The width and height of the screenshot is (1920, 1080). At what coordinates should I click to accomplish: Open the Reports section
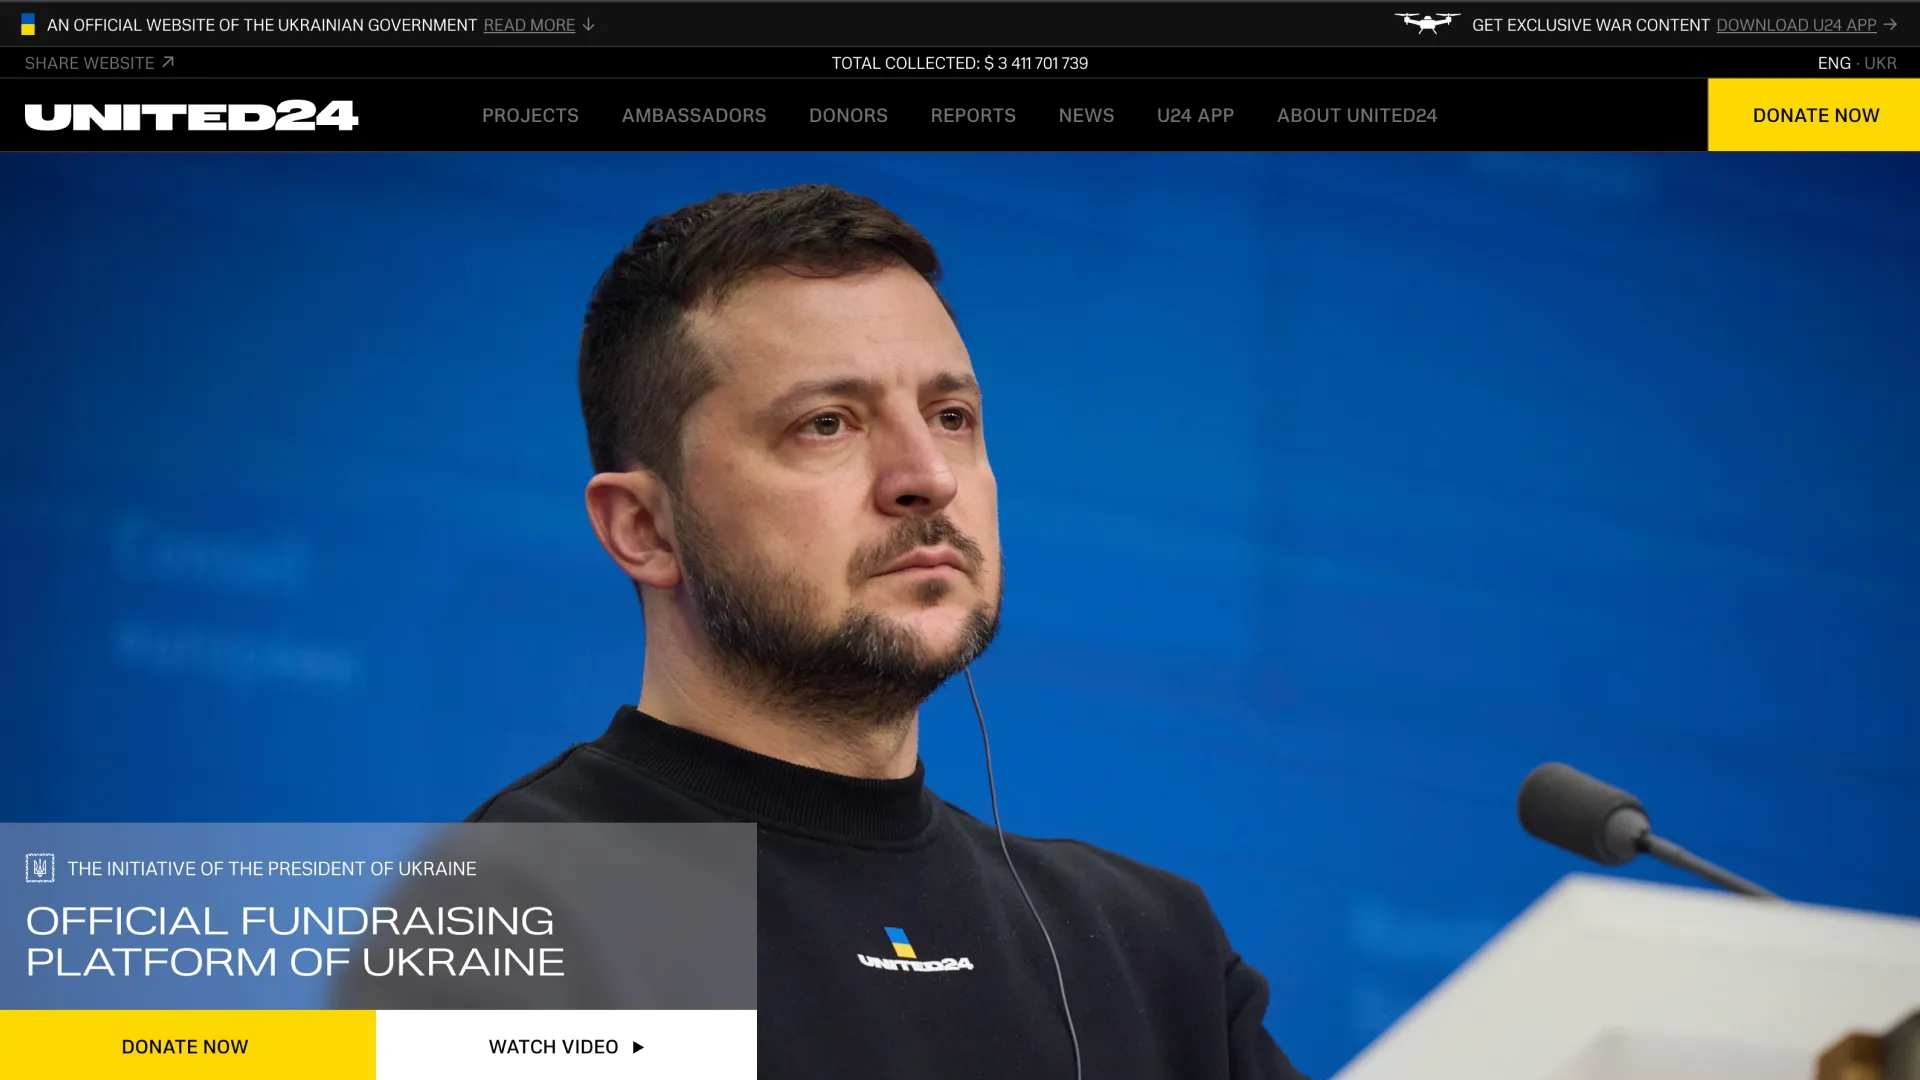(973, 116)
